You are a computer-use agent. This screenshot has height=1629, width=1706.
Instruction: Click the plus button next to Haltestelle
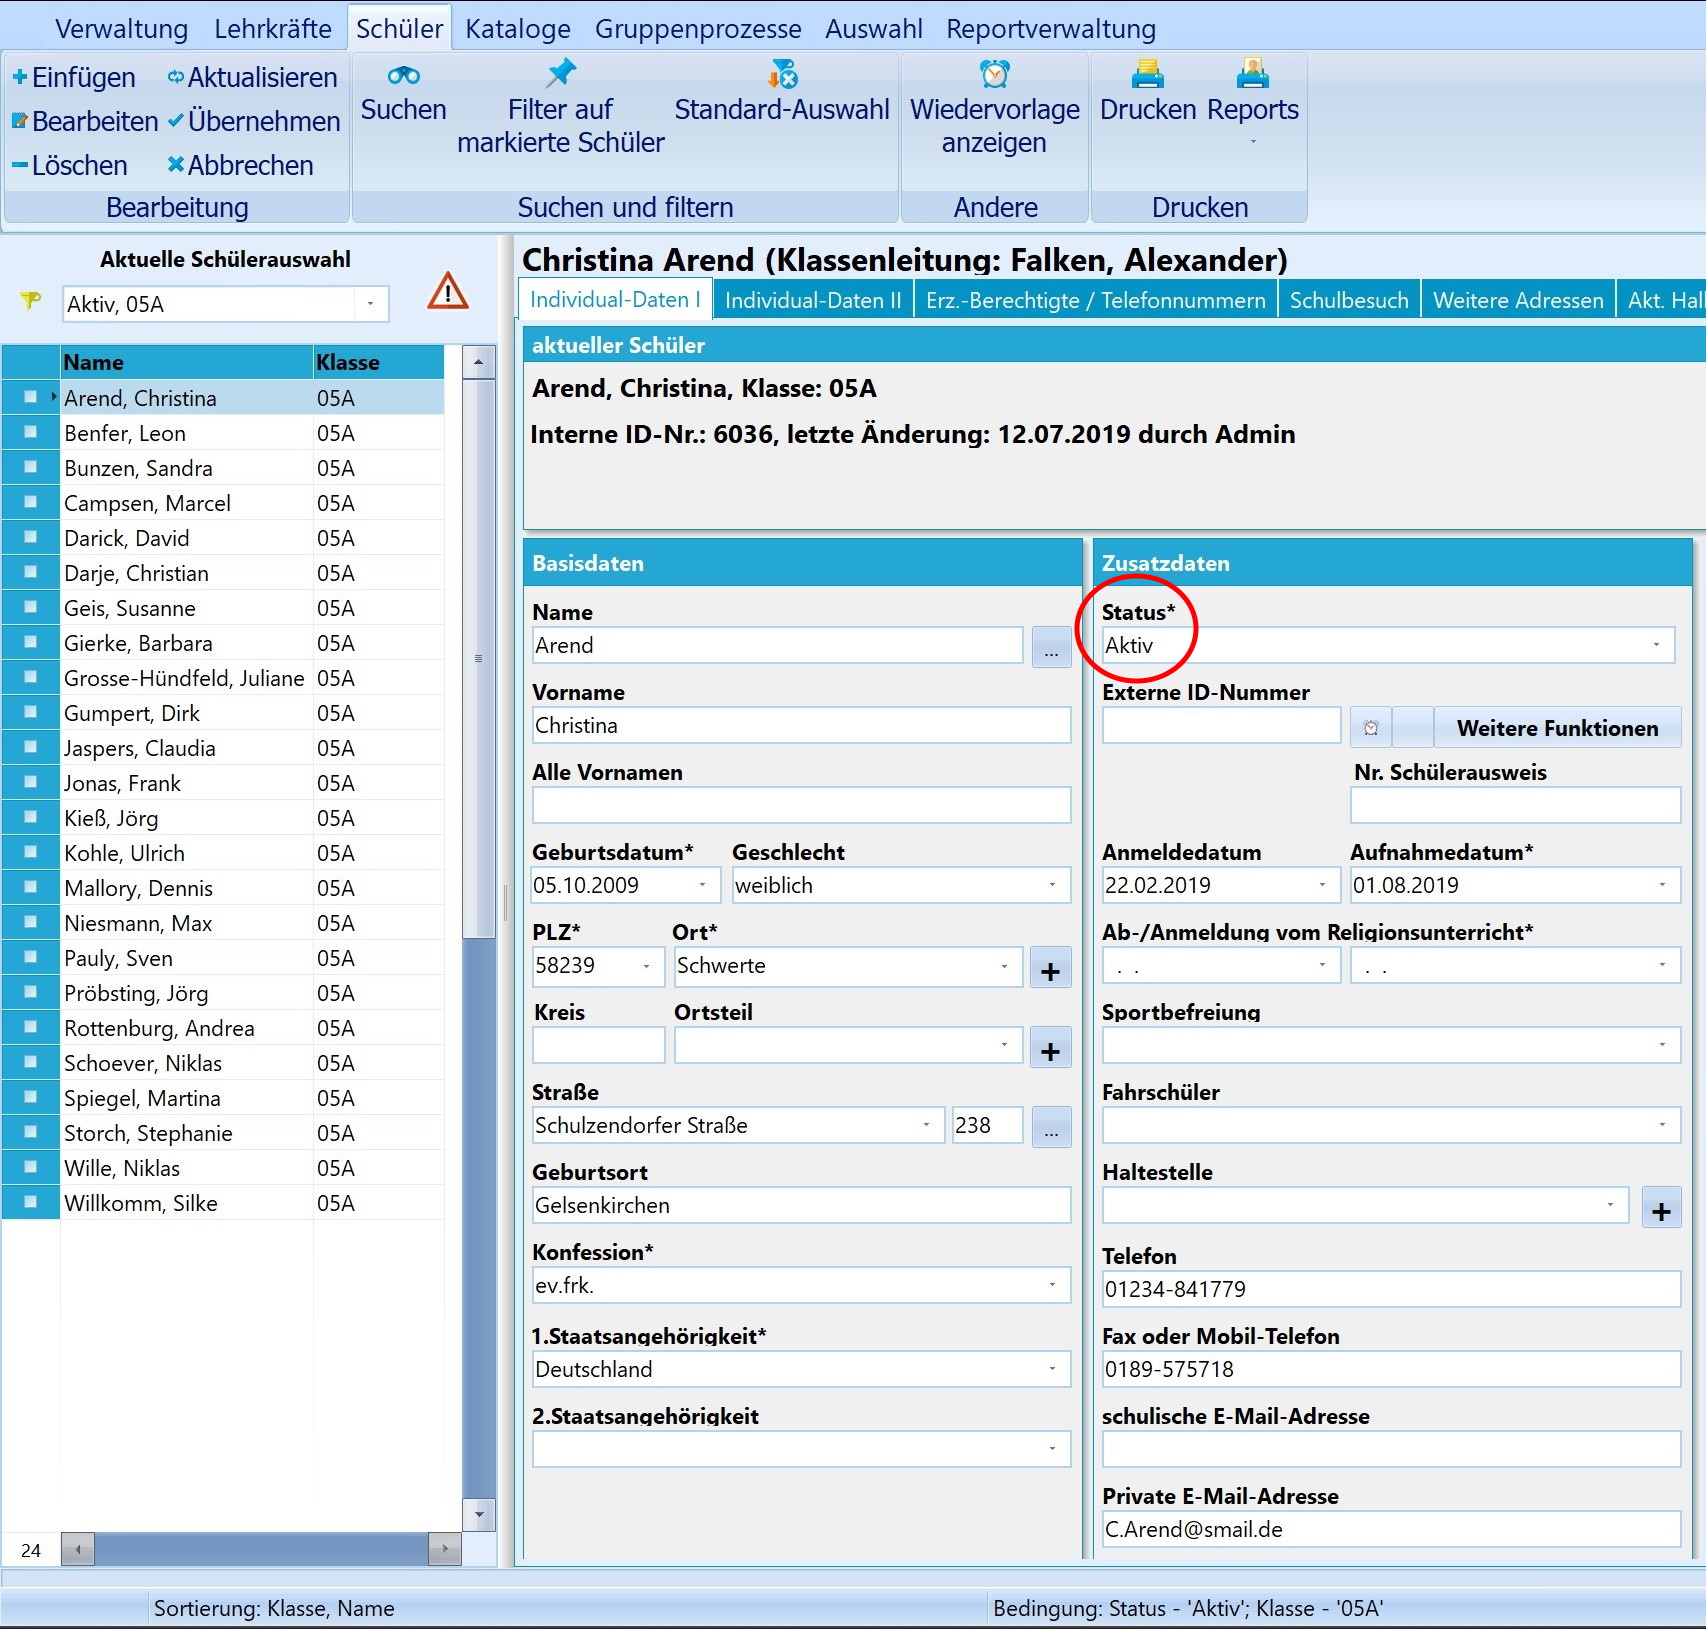(1661, 1211)
